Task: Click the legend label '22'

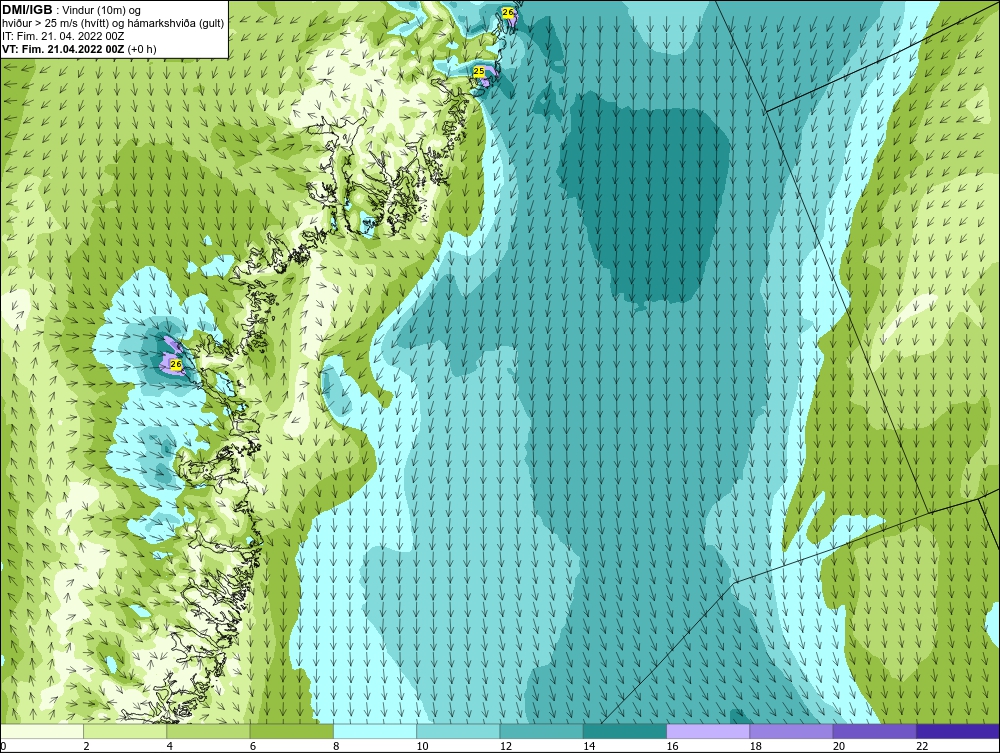Action: click(922, 747)
